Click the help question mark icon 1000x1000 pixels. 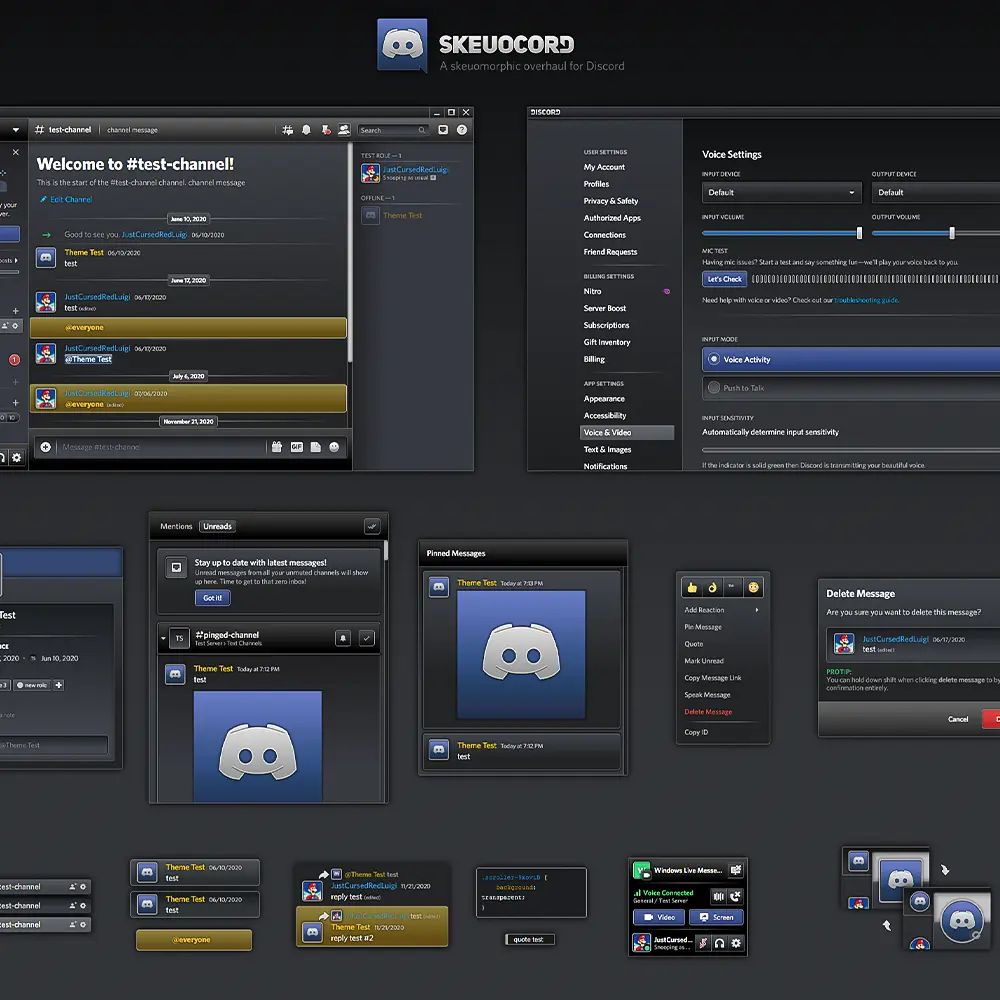point(462,130)
